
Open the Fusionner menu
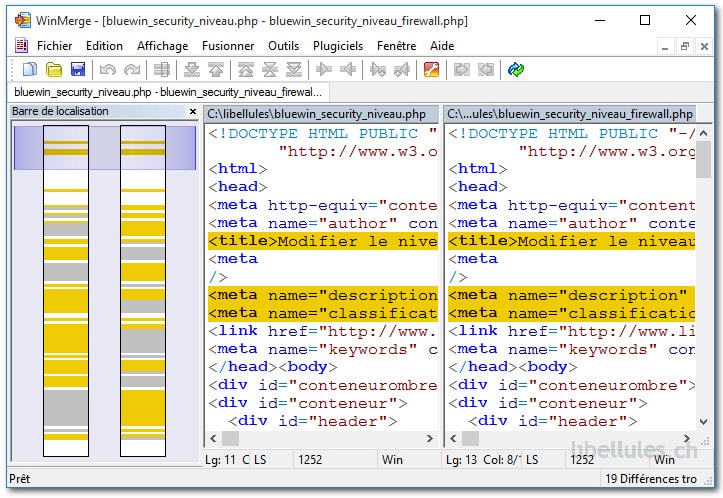pyautogui.click(x=228, y=46)
